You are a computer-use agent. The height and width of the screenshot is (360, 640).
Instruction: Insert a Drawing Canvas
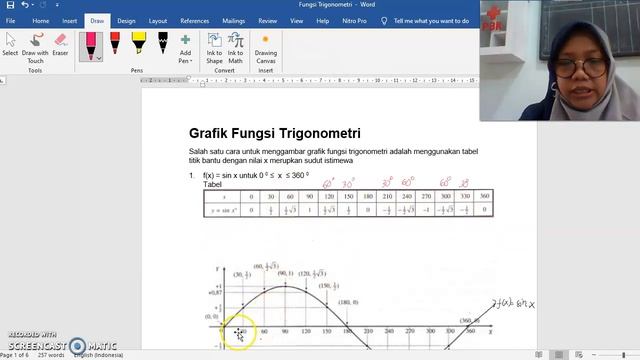266,49
